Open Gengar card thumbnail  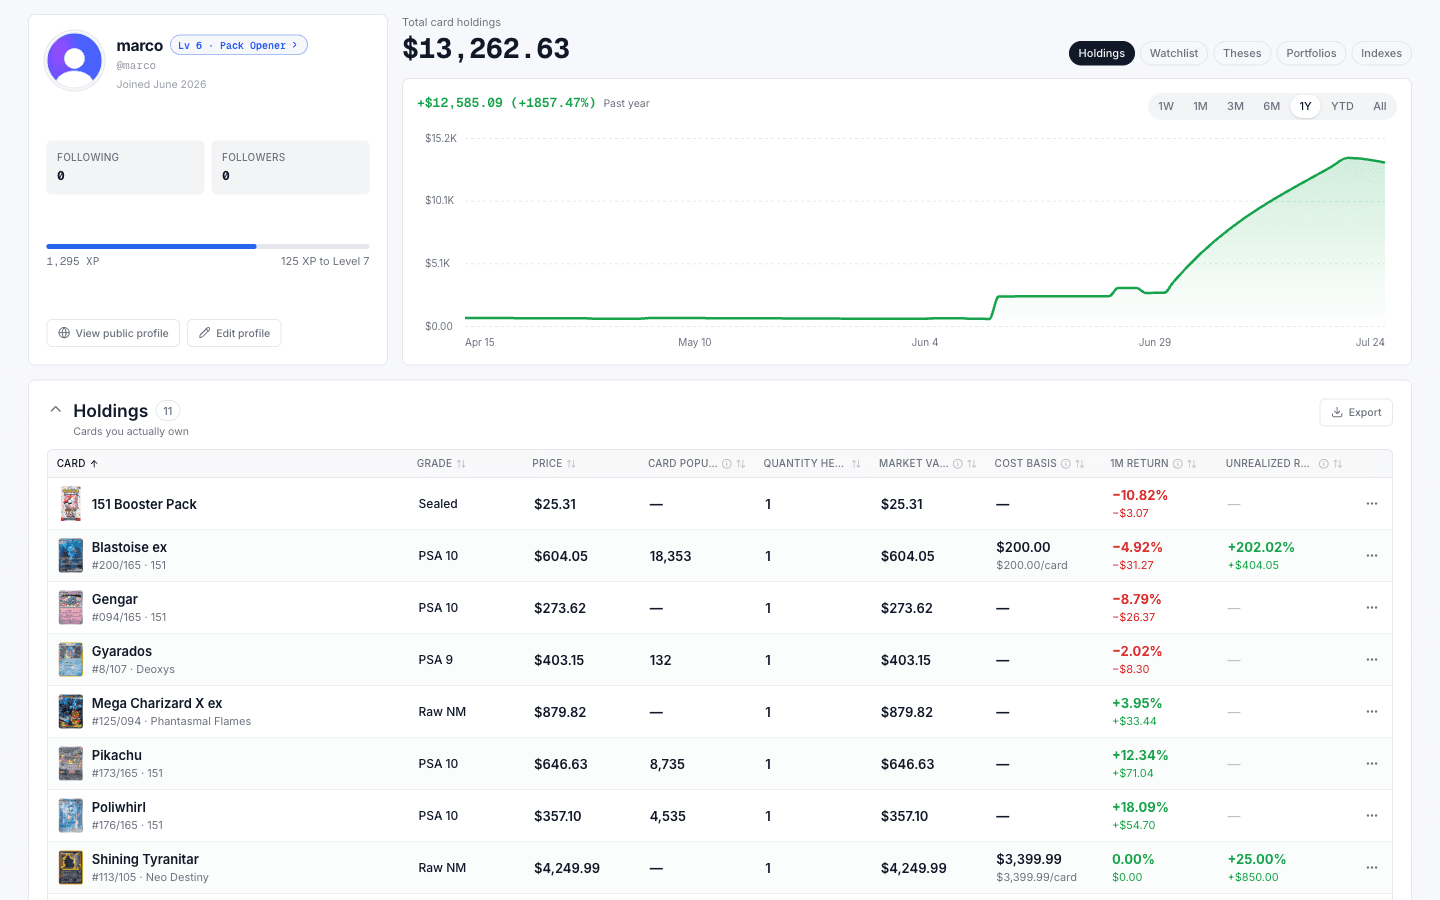click(71, 608)
